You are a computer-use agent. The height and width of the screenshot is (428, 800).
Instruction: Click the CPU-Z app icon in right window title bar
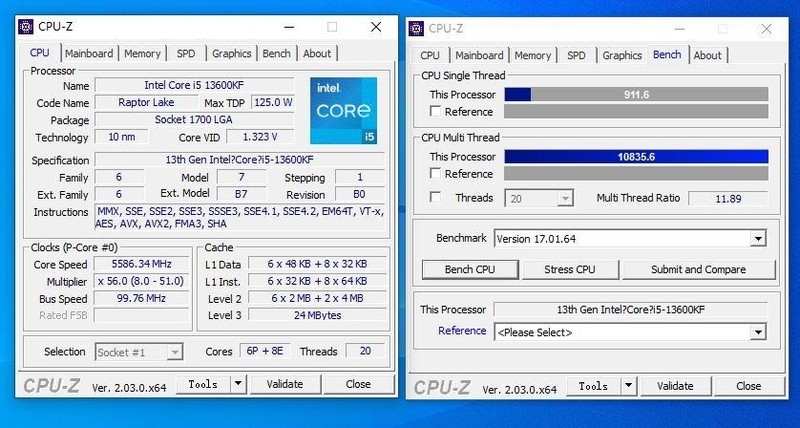(416, 29)
